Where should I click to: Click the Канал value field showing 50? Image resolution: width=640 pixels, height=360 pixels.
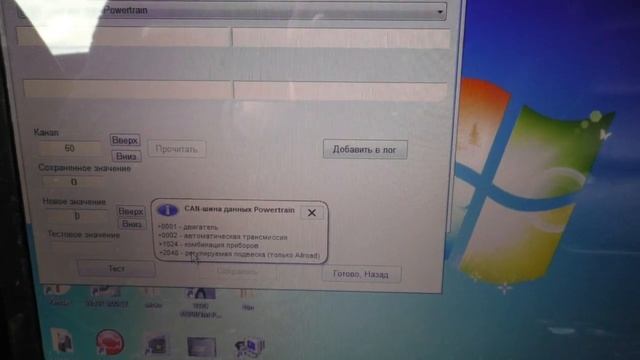pyautogui.click(x=70, y=148)
